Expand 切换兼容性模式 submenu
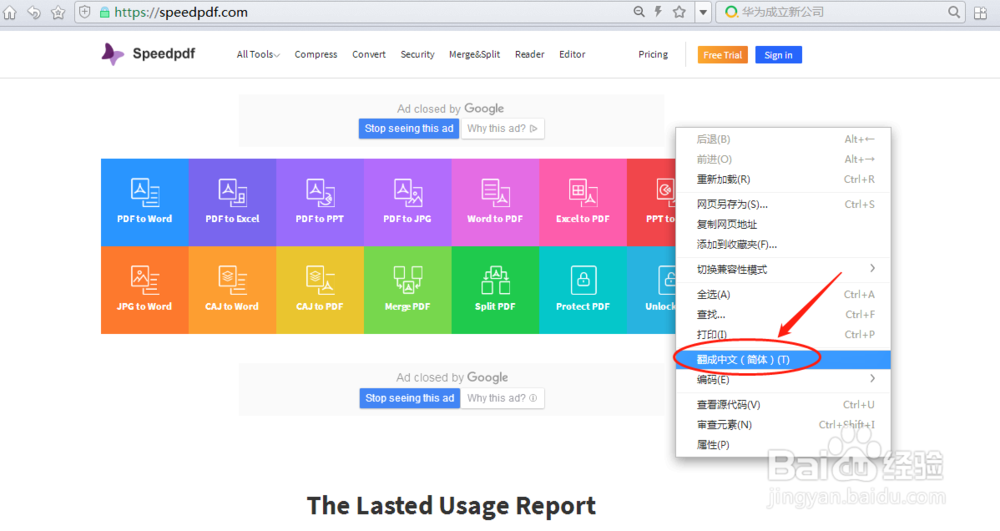This screenshot has width=1000, height=531. [x=783, y=269]
